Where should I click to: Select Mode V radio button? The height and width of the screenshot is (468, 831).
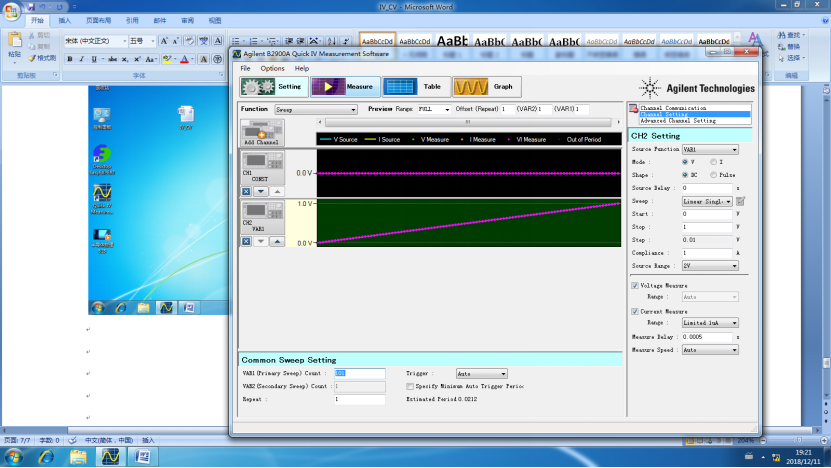(x=685, y=162)
